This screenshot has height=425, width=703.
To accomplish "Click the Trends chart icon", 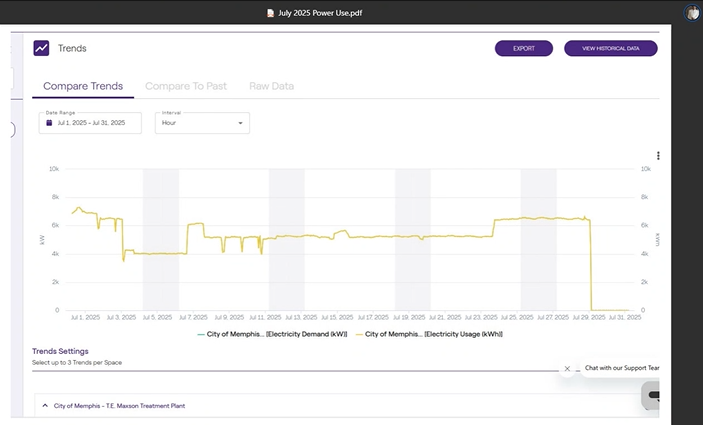I will [x=41, y=48].
